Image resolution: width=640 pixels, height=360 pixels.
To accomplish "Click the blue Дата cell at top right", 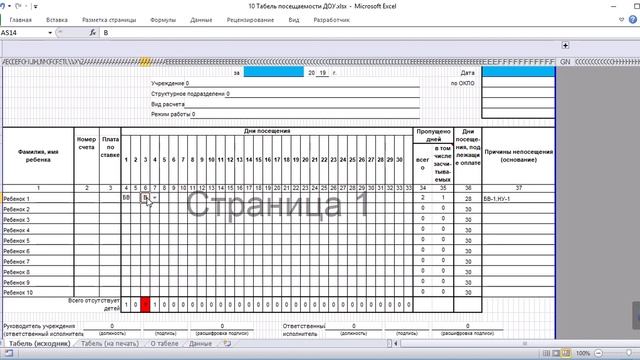I will pos(518,72).
